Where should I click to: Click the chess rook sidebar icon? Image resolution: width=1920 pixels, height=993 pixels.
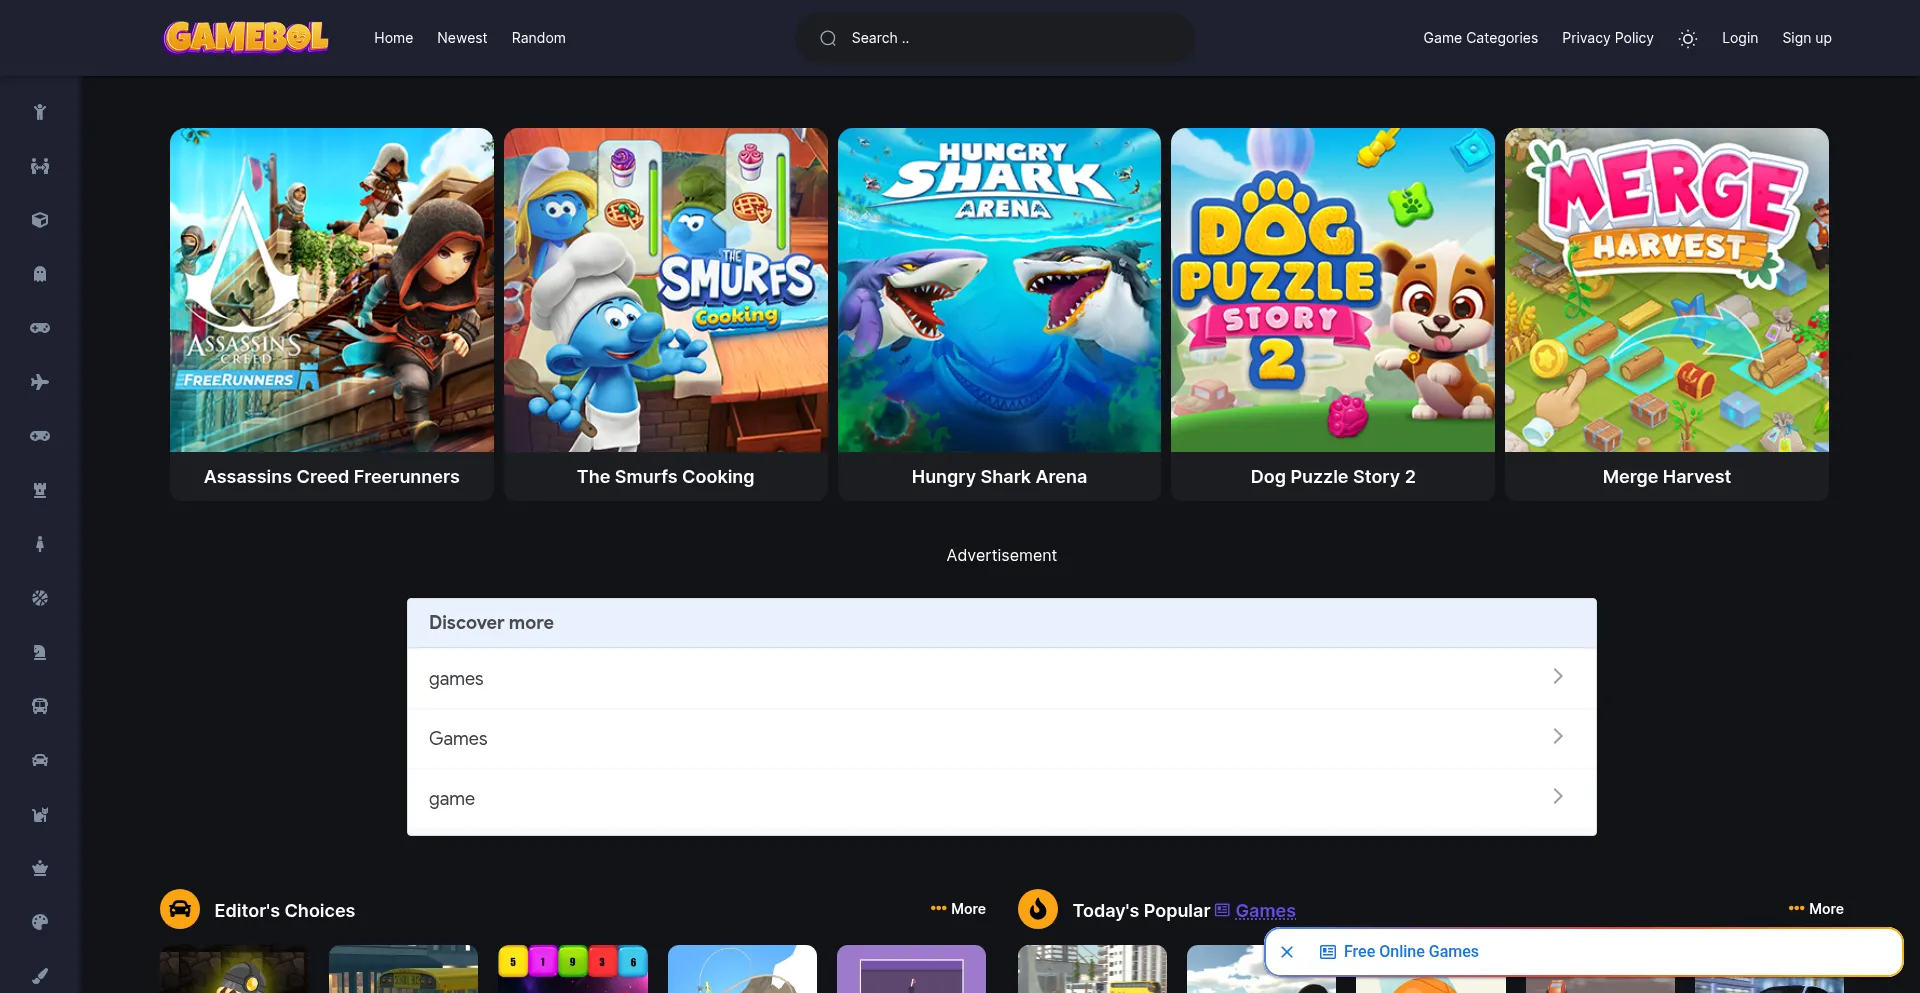click(x=40, y=490)
